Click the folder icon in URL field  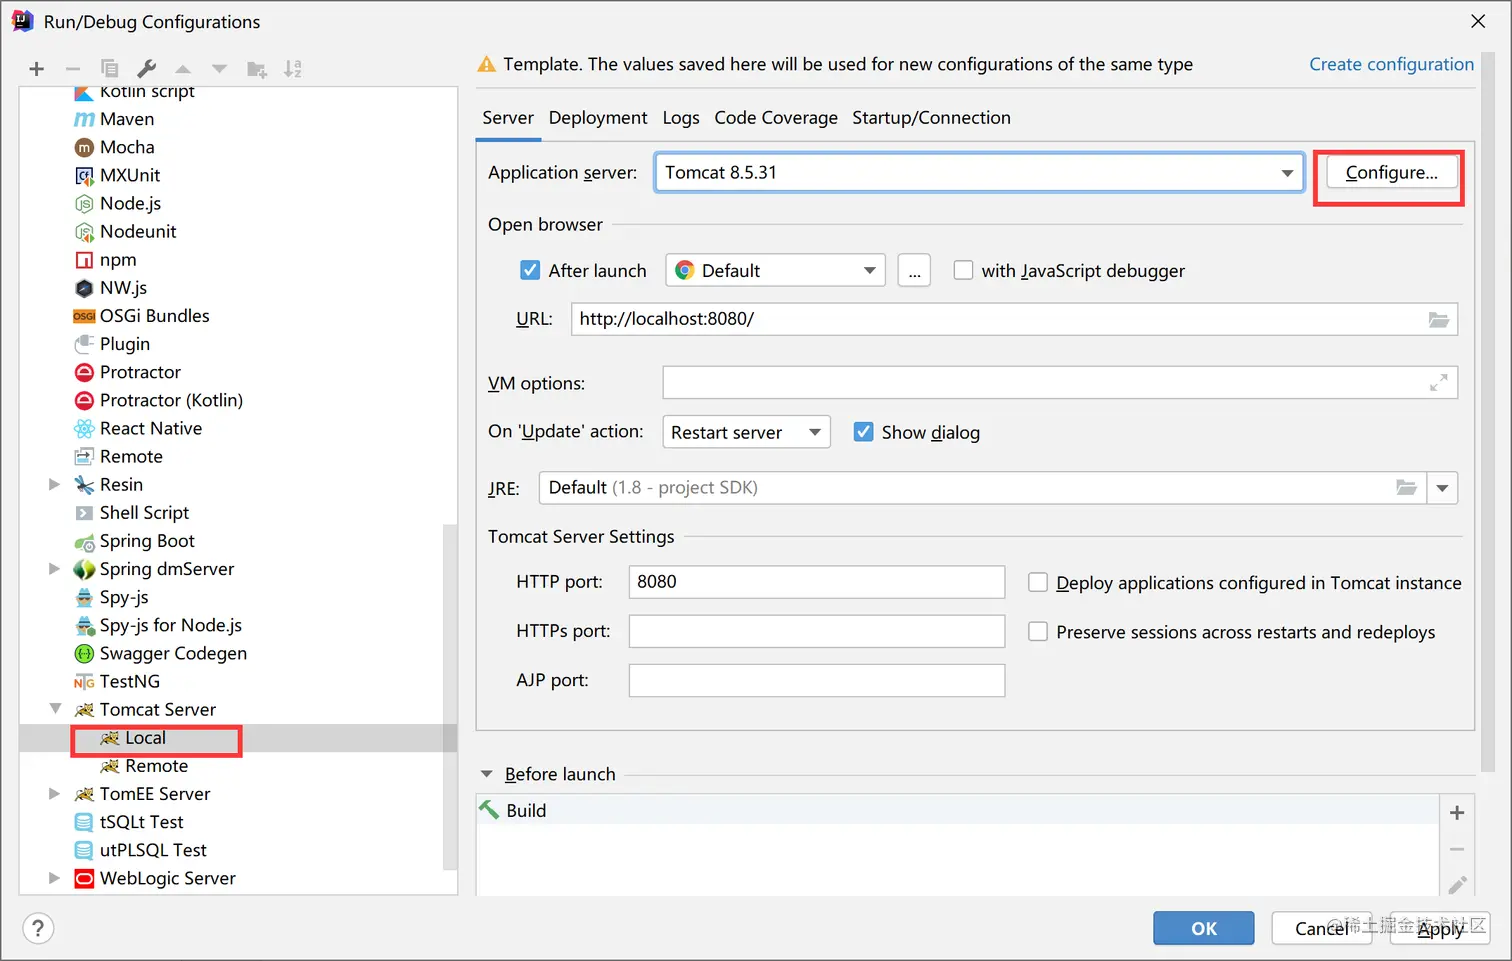[x=1438, y=320]
